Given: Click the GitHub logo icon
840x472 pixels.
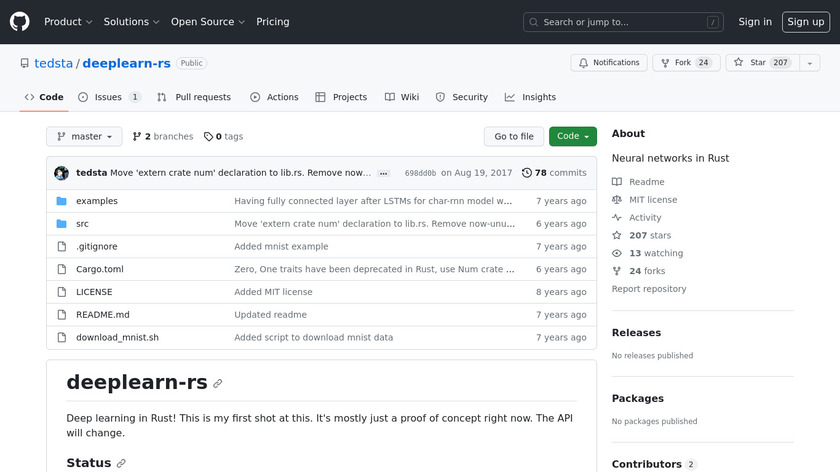Looking at the screenshot, I should point(20,22).
